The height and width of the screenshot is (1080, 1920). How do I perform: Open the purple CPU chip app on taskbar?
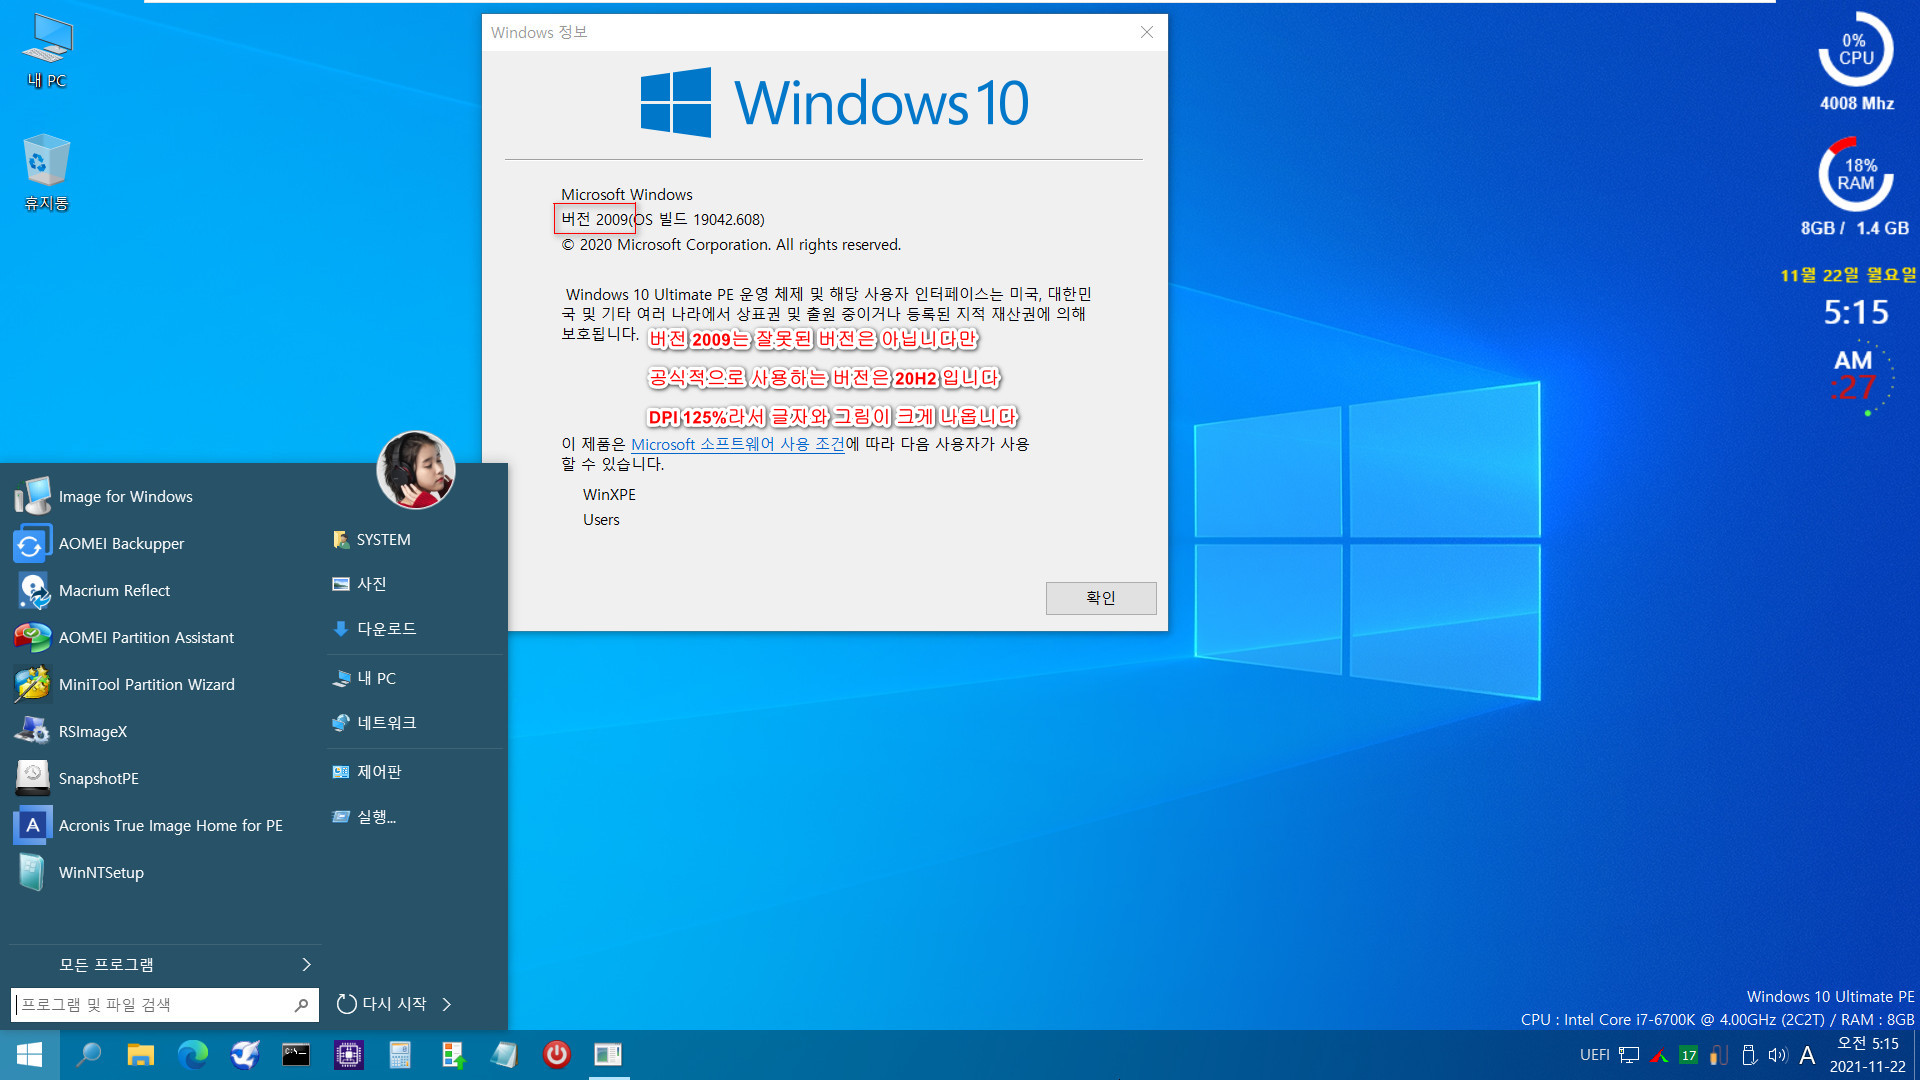[x=348, y=1055]
